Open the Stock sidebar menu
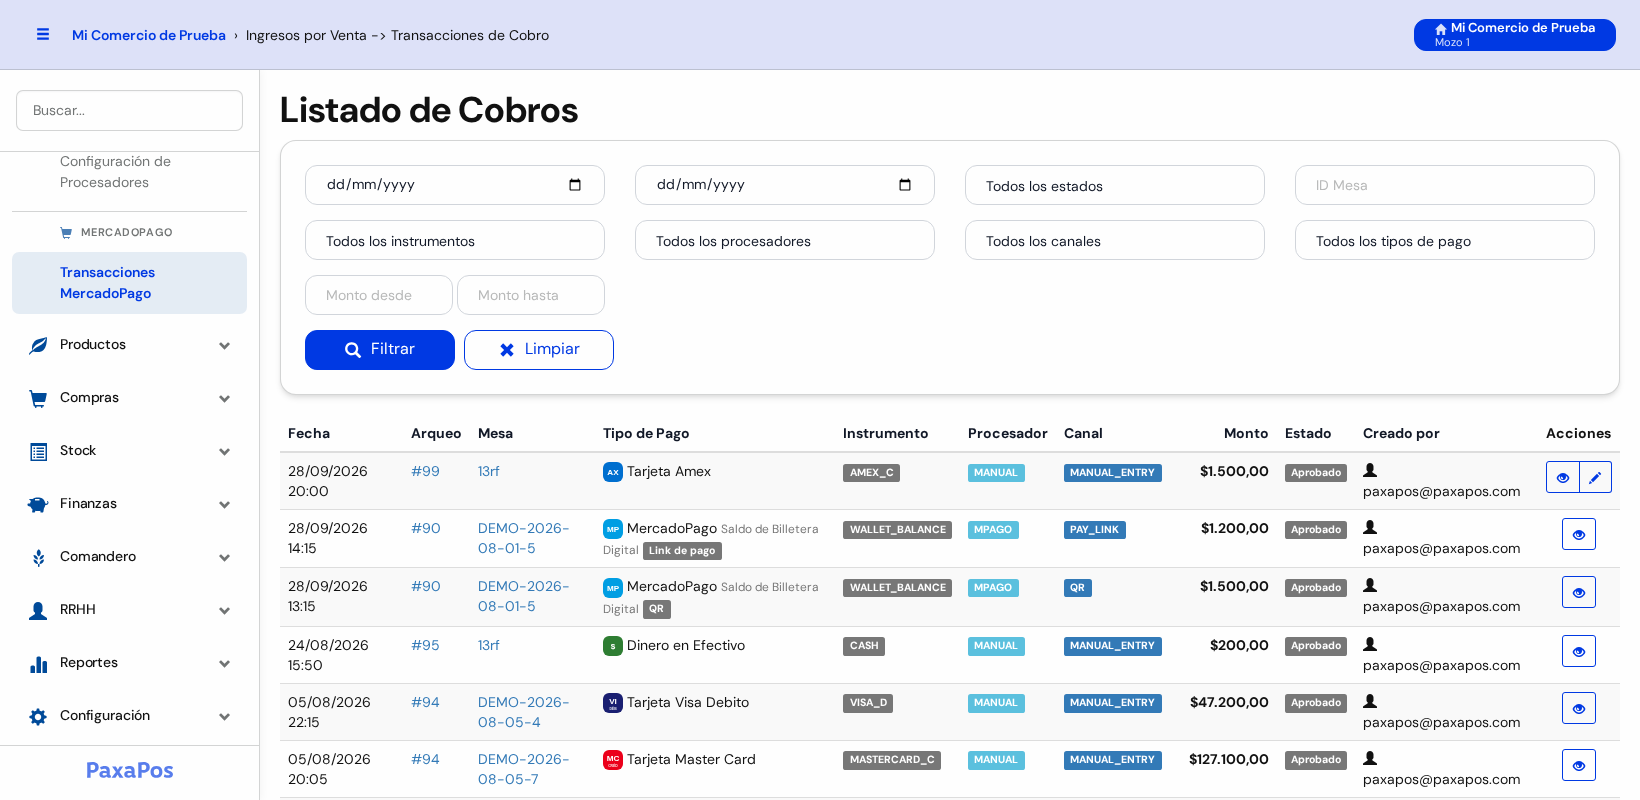The width and height of the screenshot is (1640, 800). 129,451
